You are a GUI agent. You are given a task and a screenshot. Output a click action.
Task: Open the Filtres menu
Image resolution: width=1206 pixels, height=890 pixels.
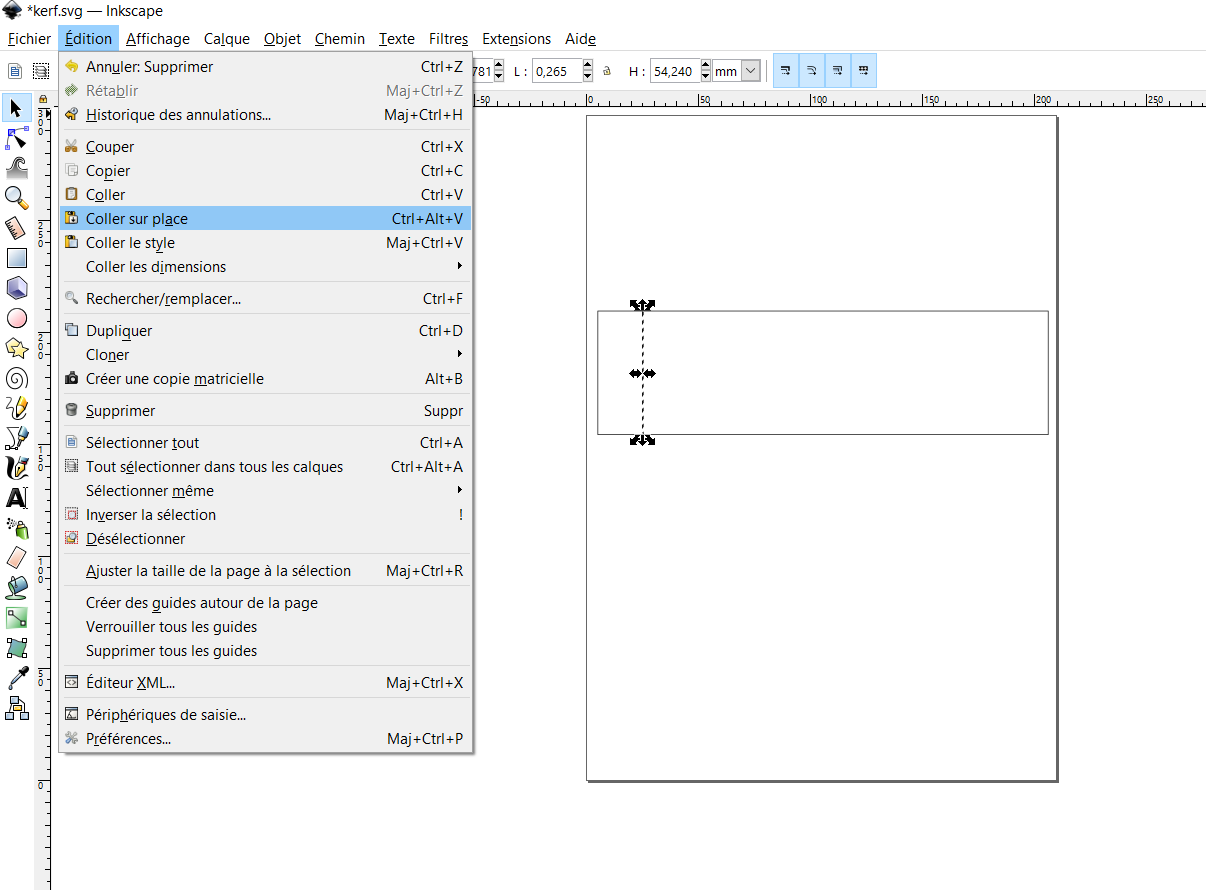448,39
